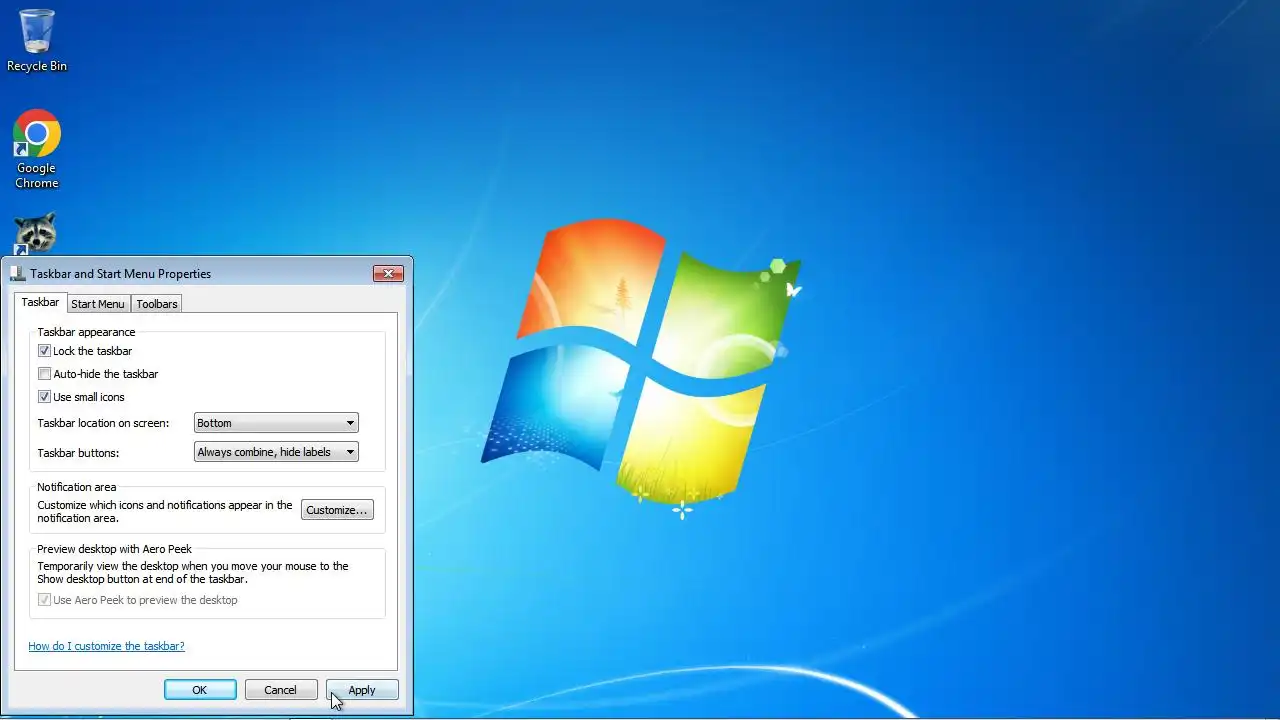Image resolution: width=1280 pixels, height=720 pixels.
Task: Enable Auto-hide the taskbar
Action: [44, 374]
